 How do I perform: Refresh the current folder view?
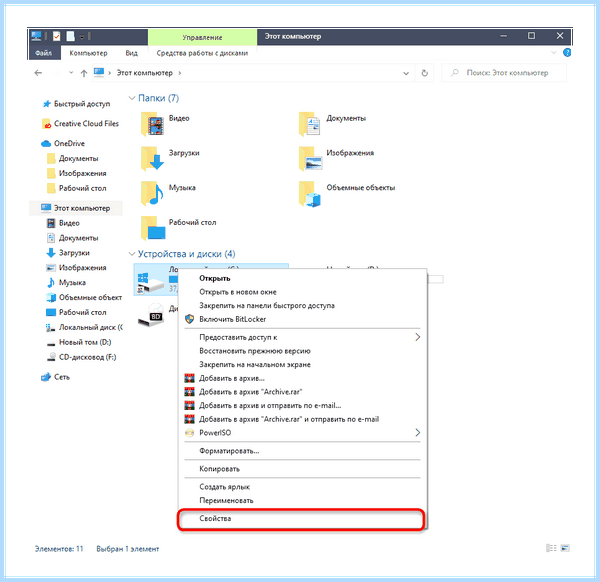click(424, 73)
